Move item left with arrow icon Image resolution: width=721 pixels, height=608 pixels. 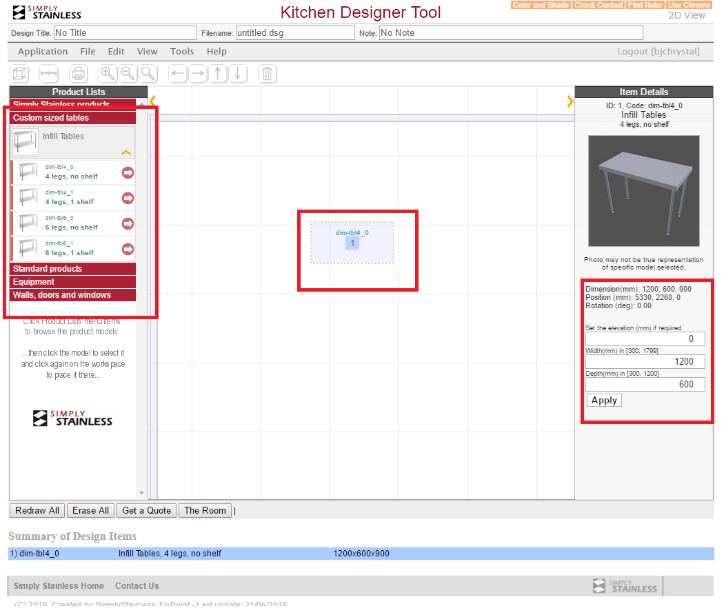177,74
